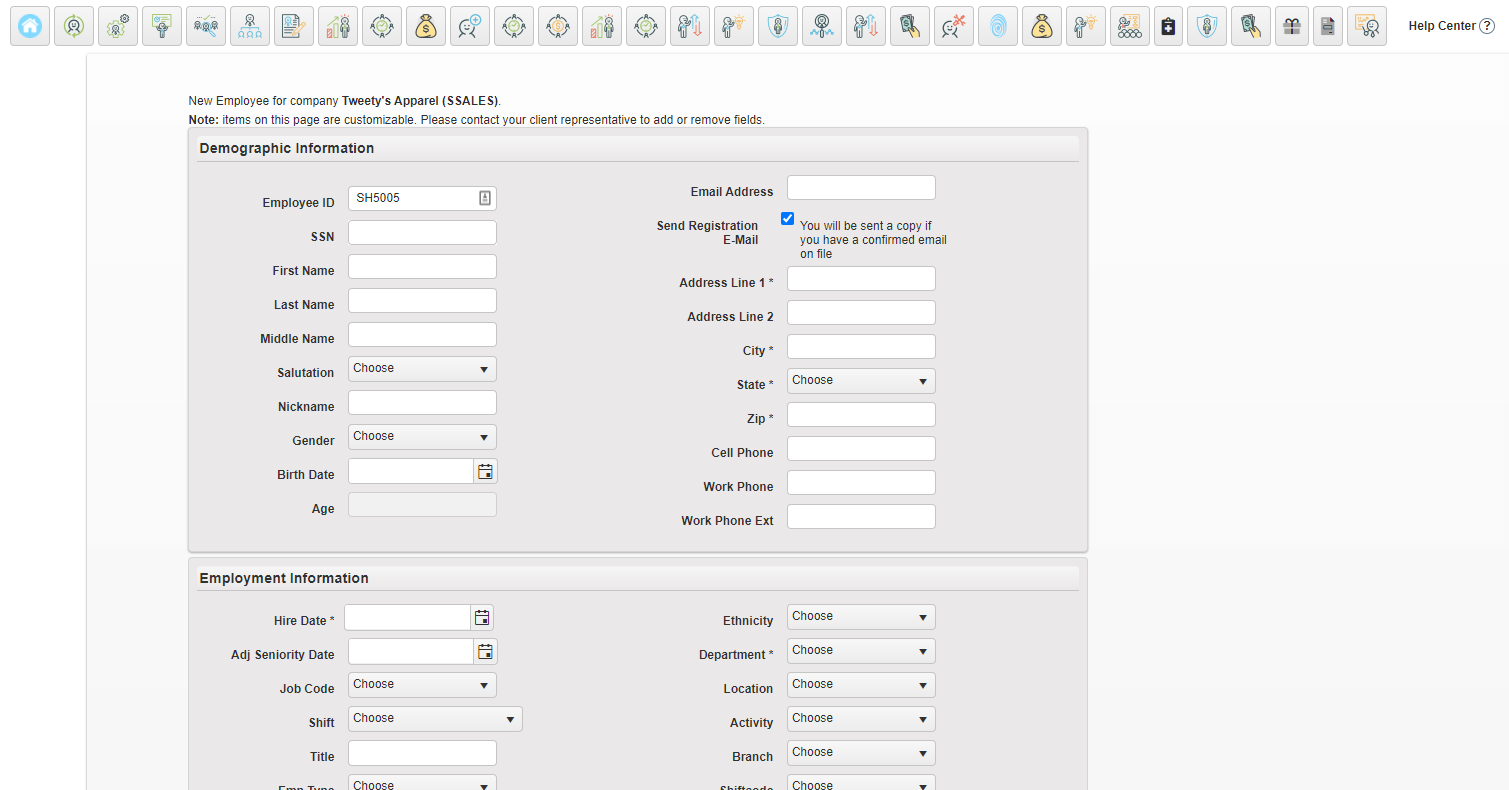
Task: Click into the City field
Action: [x=861, y=347]
